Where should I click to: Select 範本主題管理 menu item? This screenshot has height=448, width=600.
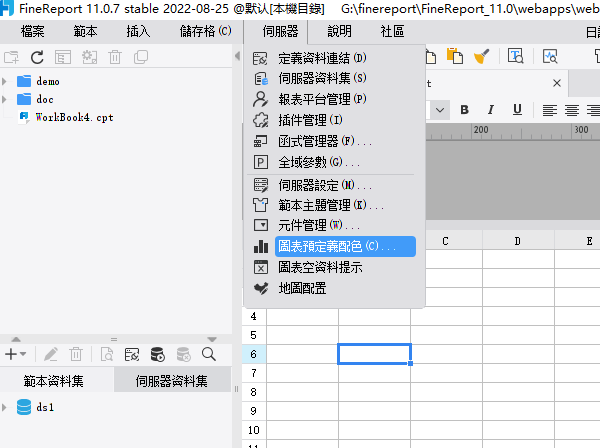[x=332, y=205]
